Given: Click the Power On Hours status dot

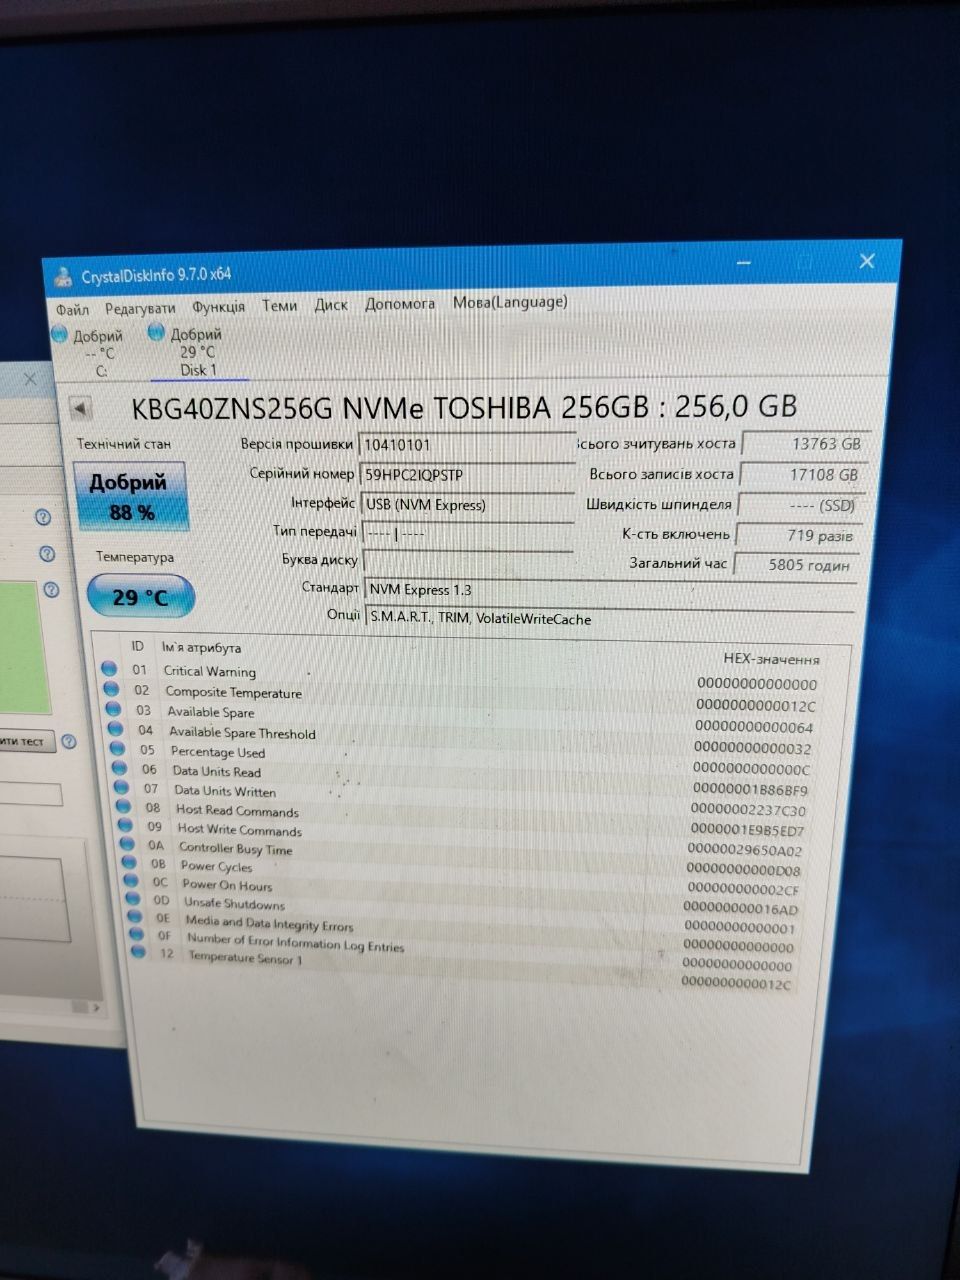Looking at the screenshot, I should 131,881.
